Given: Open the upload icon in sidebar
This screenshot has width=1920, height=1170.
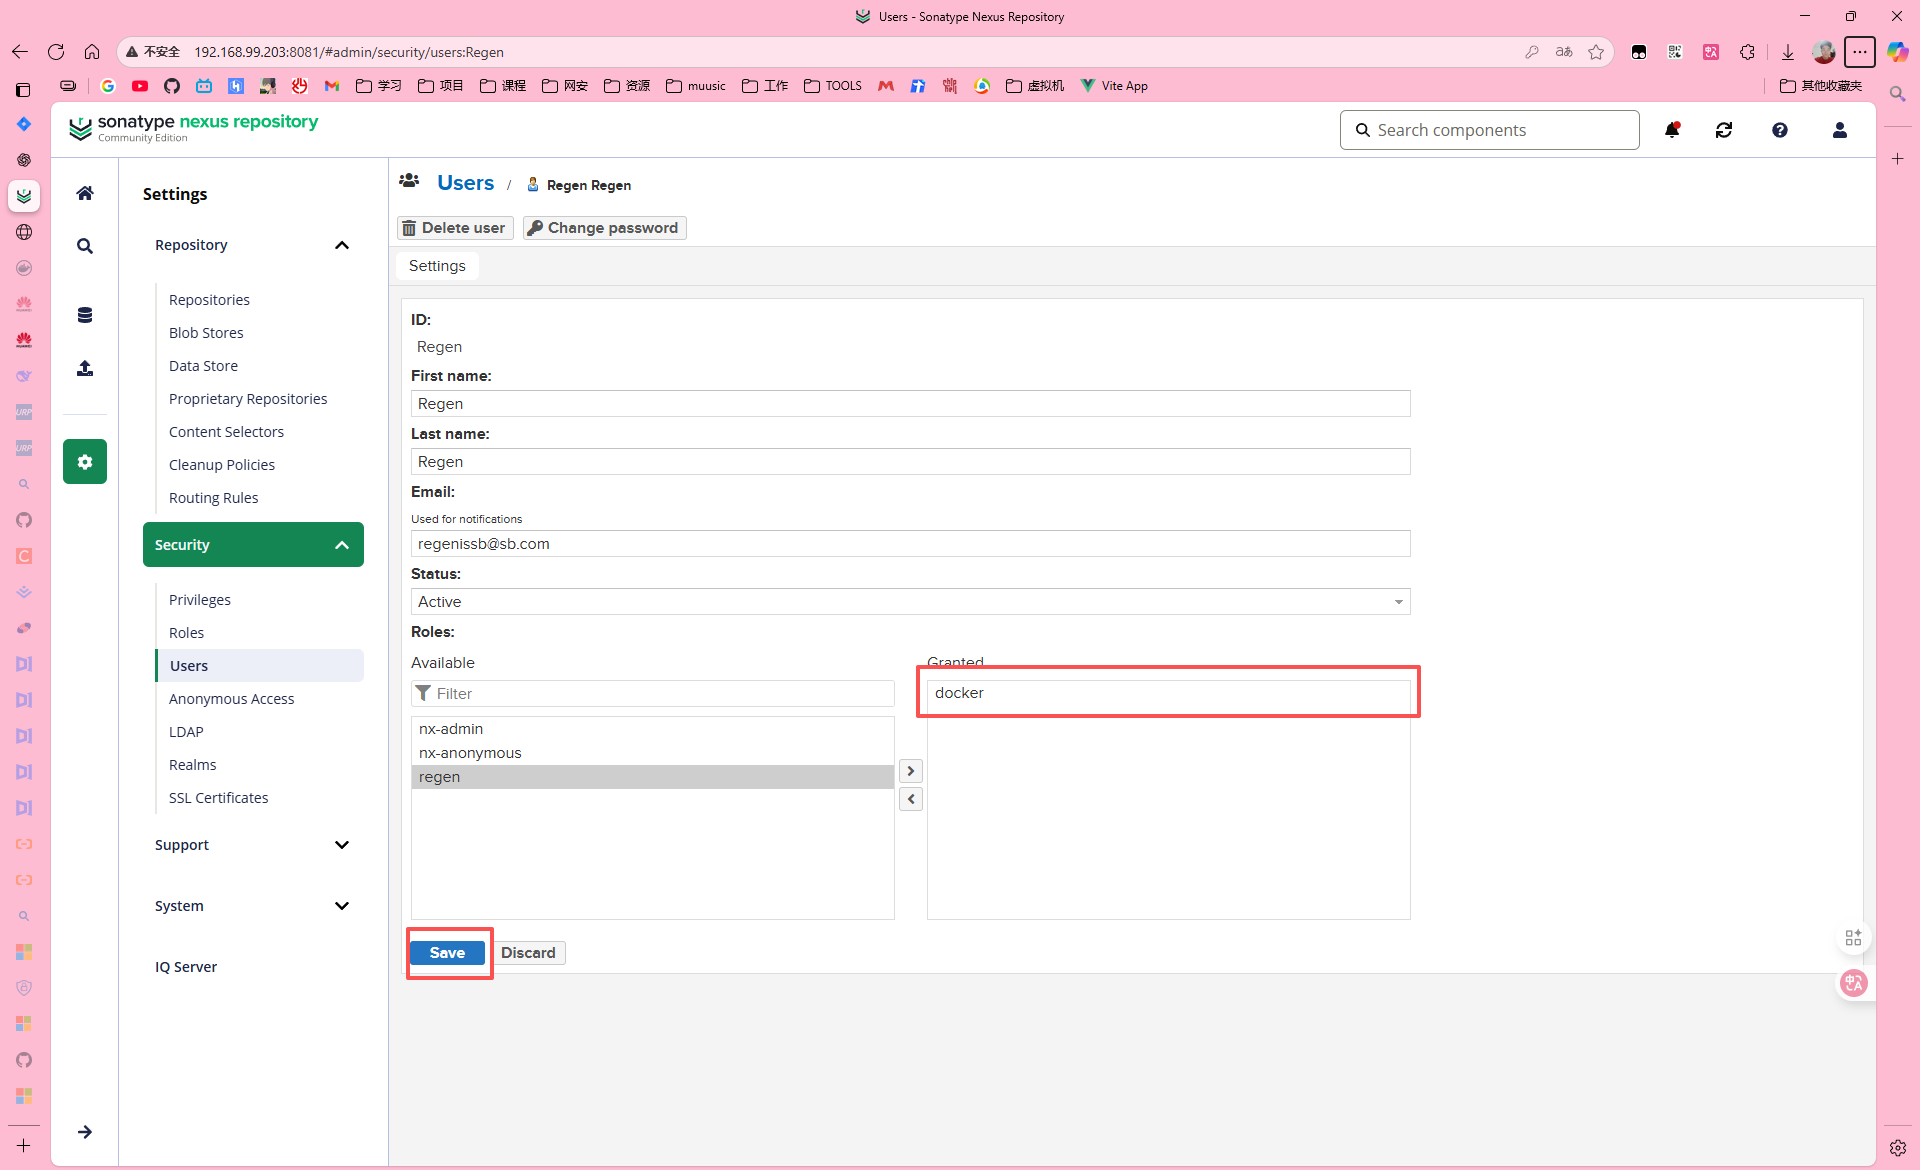Looking at the screenshot, I should 85,369.
